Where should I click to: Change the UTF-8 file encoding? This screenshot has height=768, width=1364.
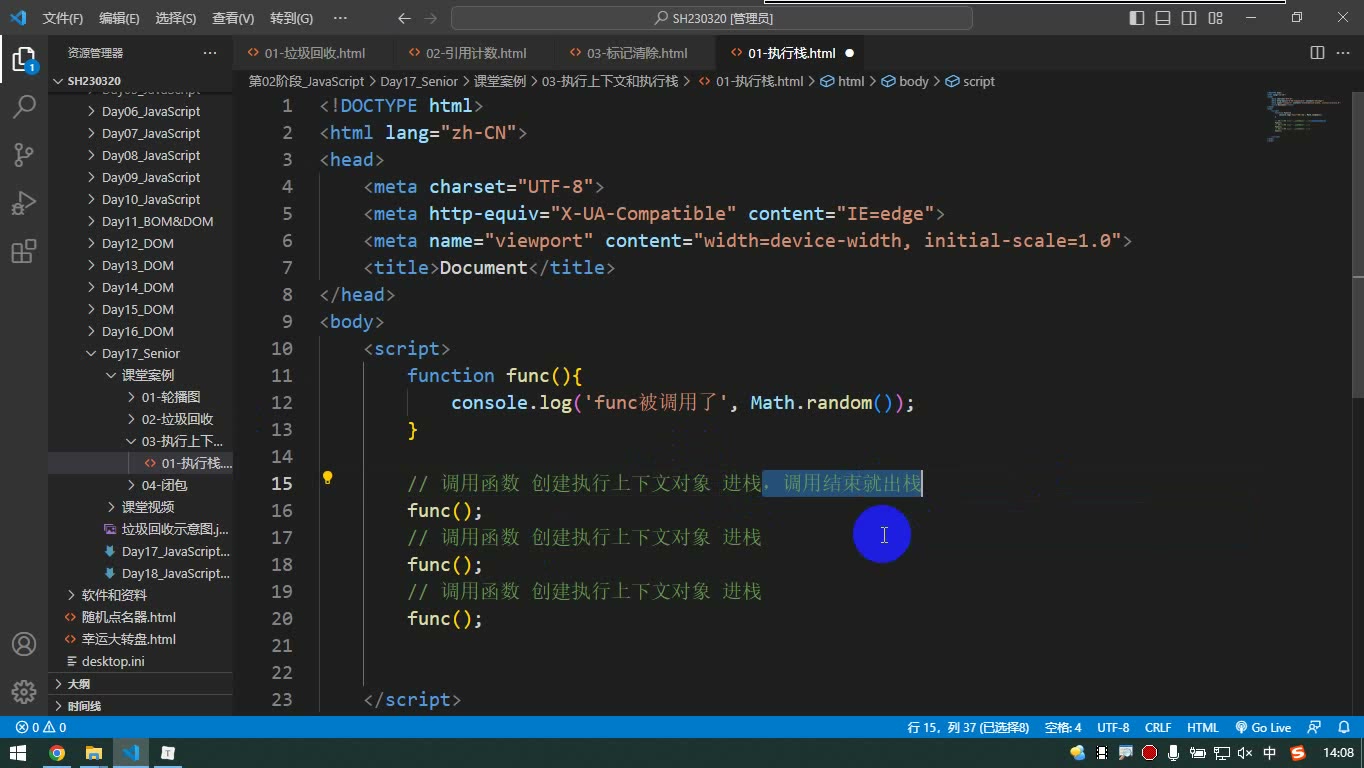coord(1113,728)
